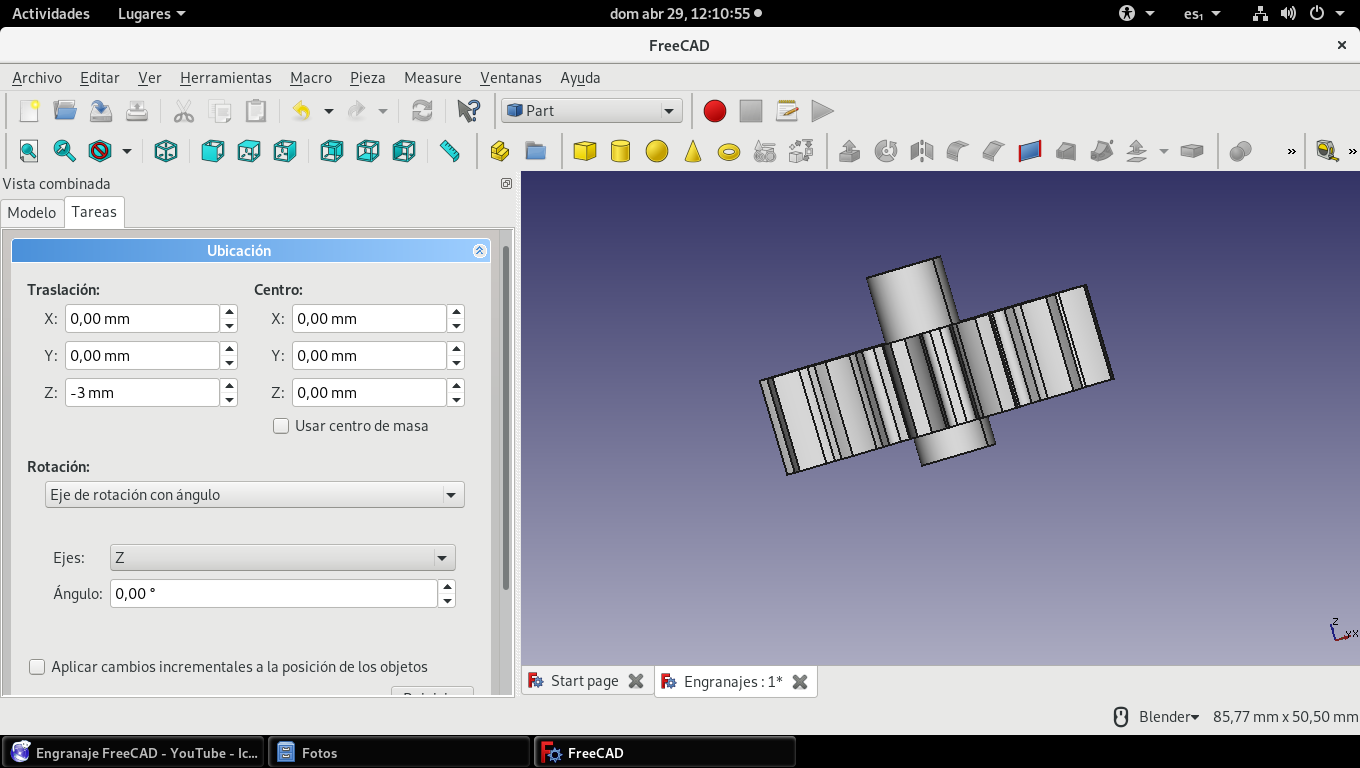The image size is (1360, 768).
Task: Open the Ejes axis dropdown showing Z
Action: tap(282, 558)
